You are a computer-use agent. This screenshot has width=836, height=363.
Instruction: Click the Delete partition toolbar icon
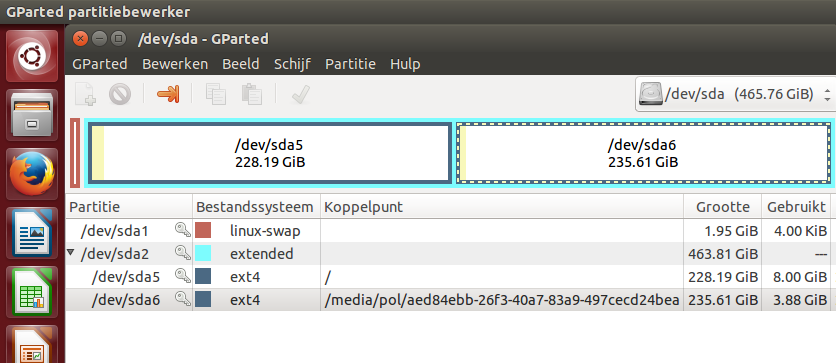[120, 95]
